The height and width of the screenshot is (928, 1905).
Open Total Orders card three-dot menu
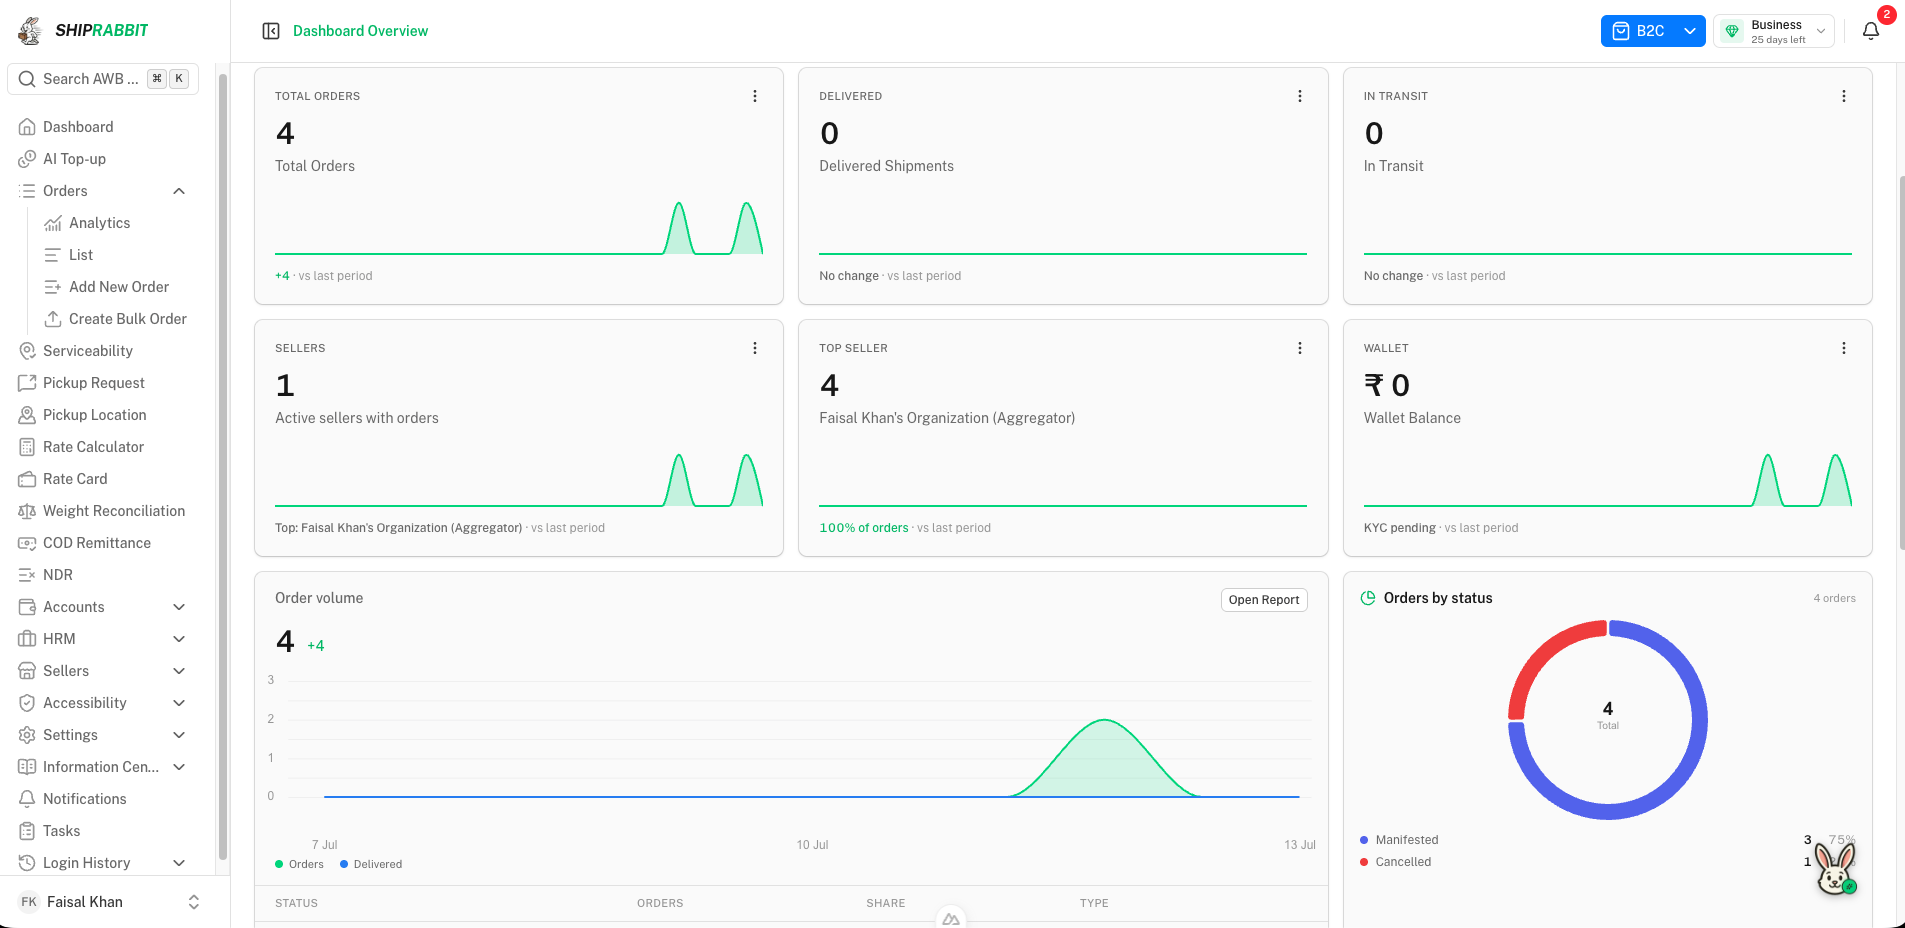click(755, 96)
